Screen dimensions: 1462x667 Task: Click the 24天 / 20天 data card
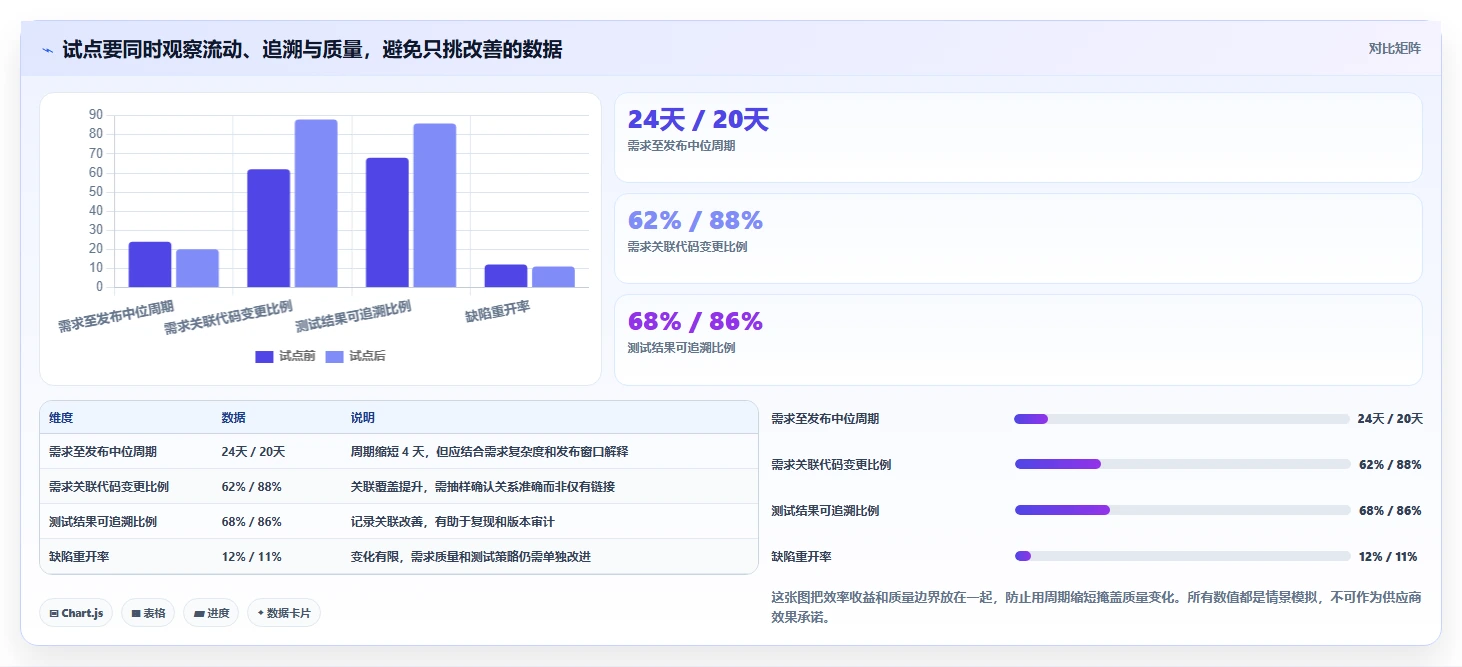click(x=1018, y=137)
